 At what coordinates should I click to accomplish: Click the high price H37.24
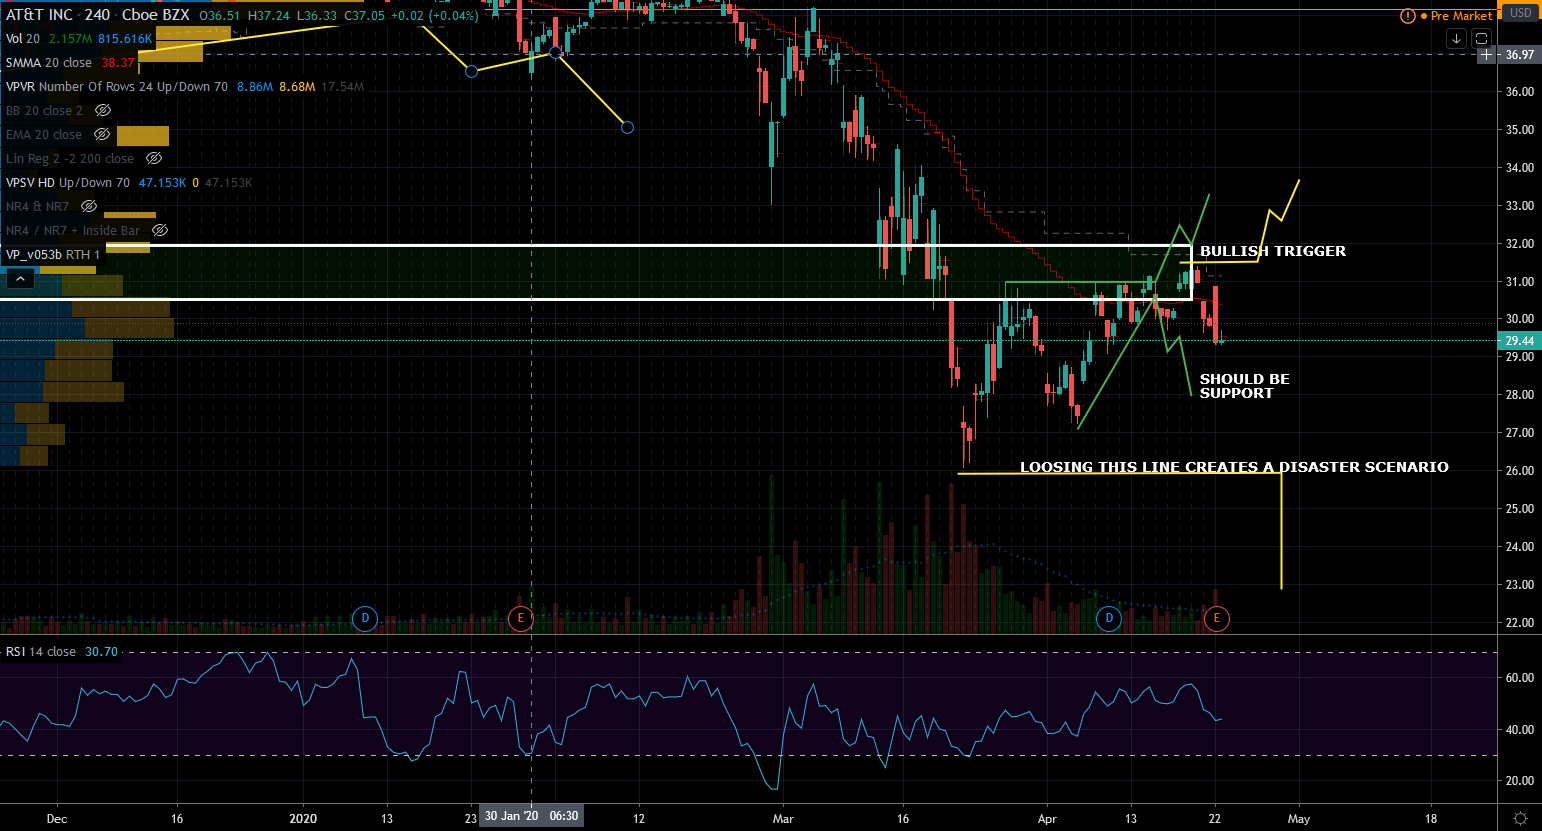click(x=269, y=16)
